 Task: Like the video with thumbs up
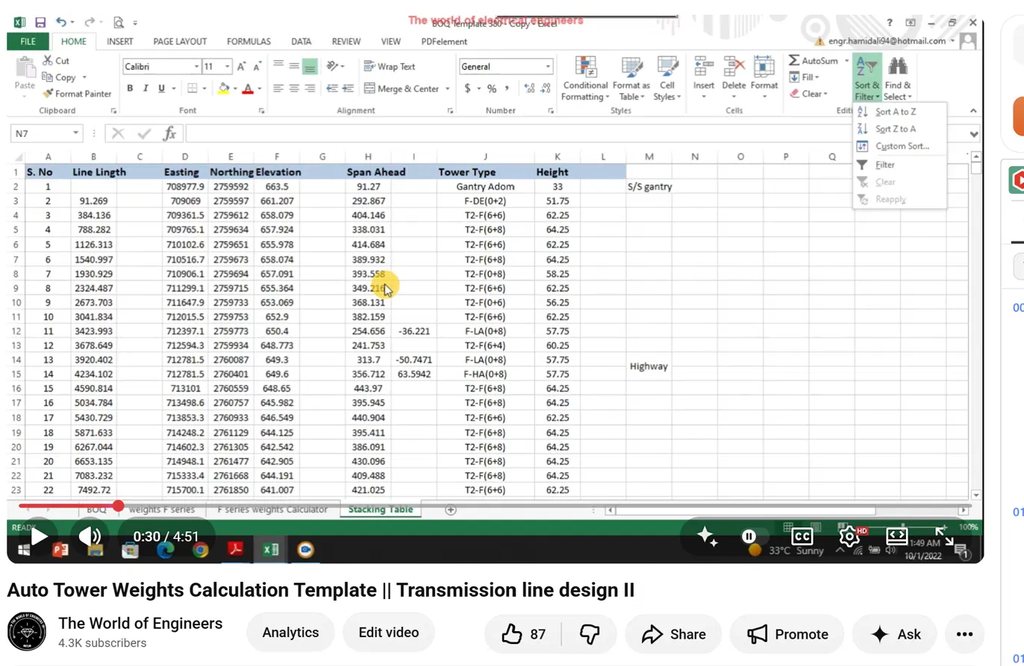click(x=523, y=634)
